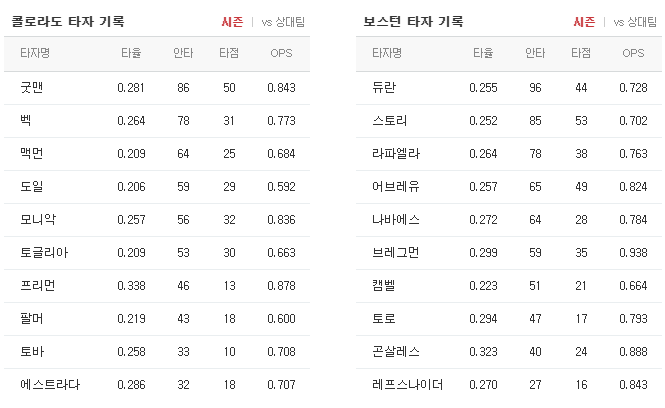Open player 프리먼 entry
This screenshot has width=665, height=408.
(x=157, y=286)
